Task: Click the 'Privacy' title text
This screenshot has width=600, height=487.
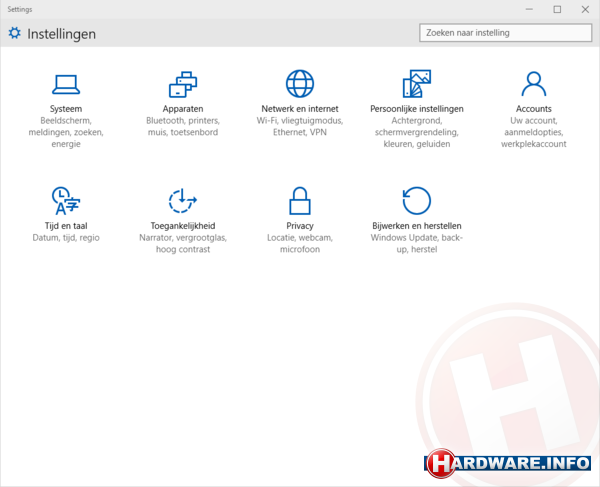Action: [x=300, y=226]
